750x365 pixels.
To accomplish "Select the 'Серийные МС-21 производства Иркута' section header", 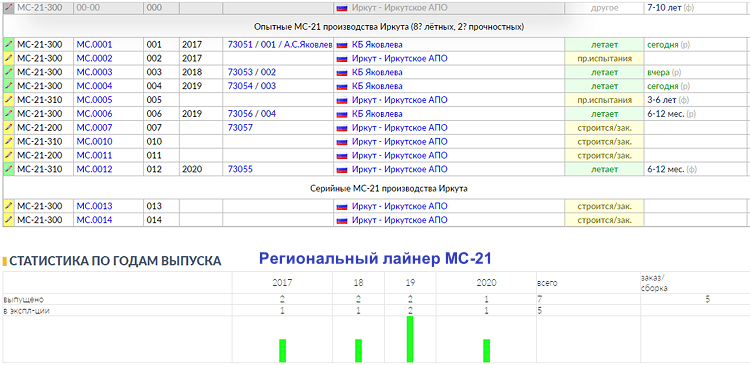I will 389,188.
